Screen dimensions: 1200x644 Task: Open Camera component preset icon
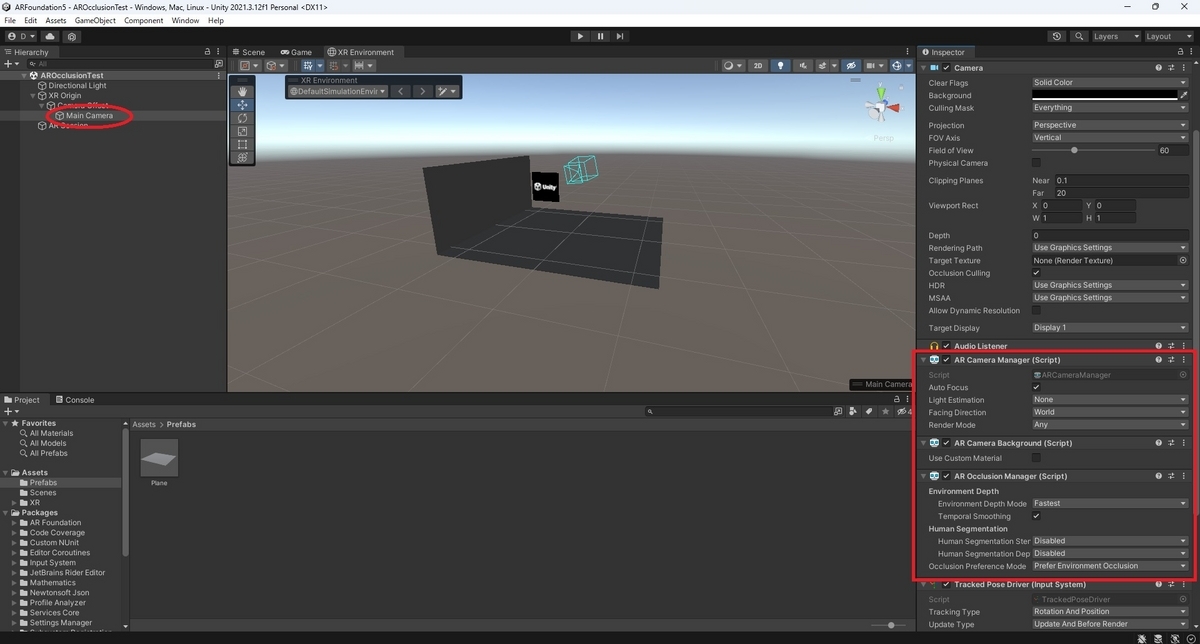pos(1171,68)
